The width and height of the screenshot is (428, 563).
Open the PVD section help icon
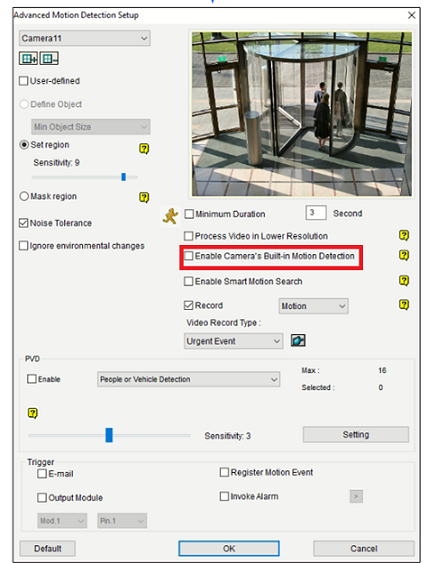(x=33, y=413)
